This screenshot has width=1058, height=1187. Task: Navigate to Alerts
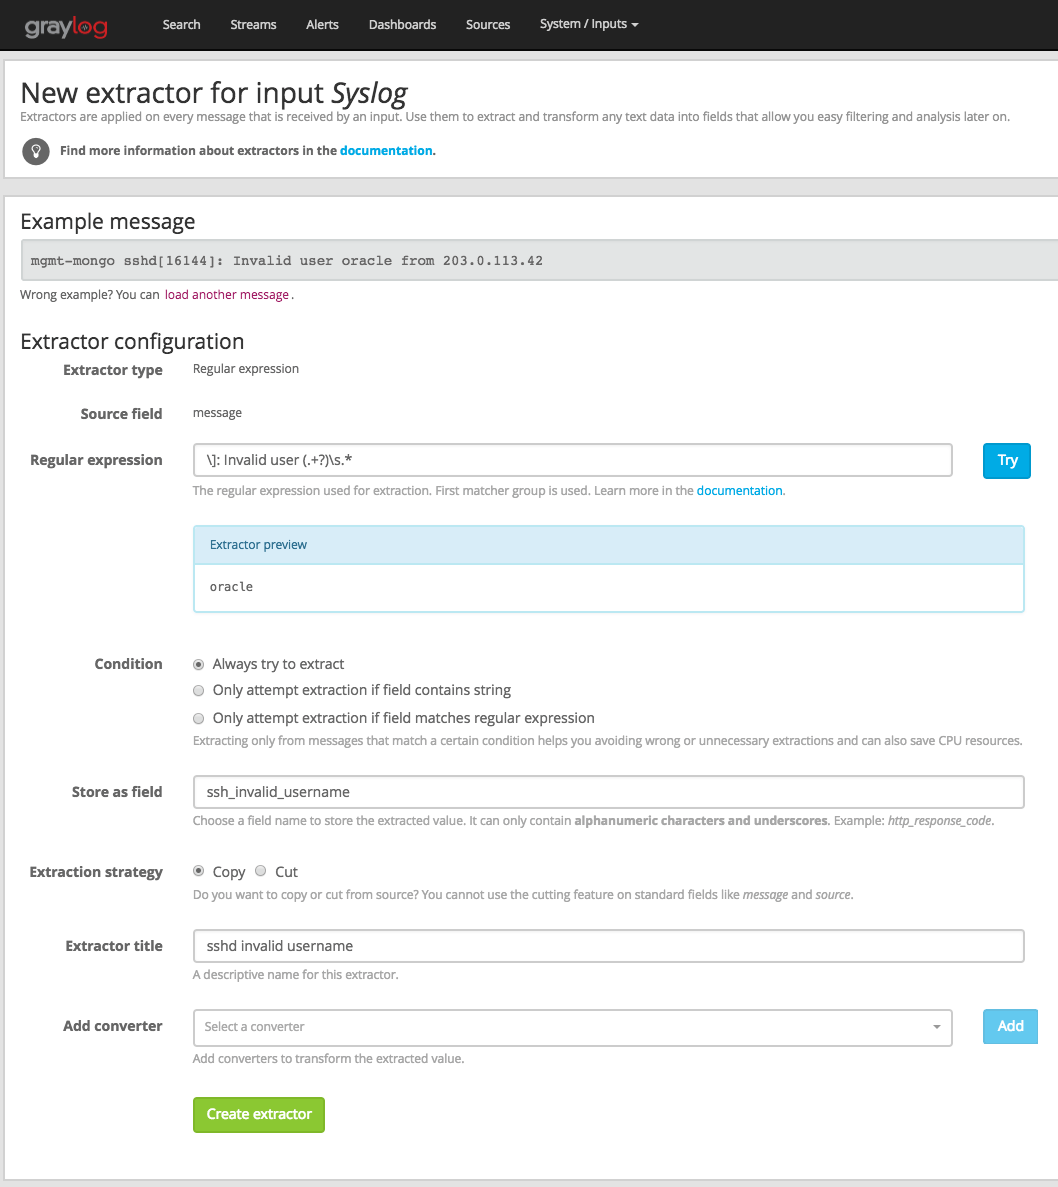[322, 24]
